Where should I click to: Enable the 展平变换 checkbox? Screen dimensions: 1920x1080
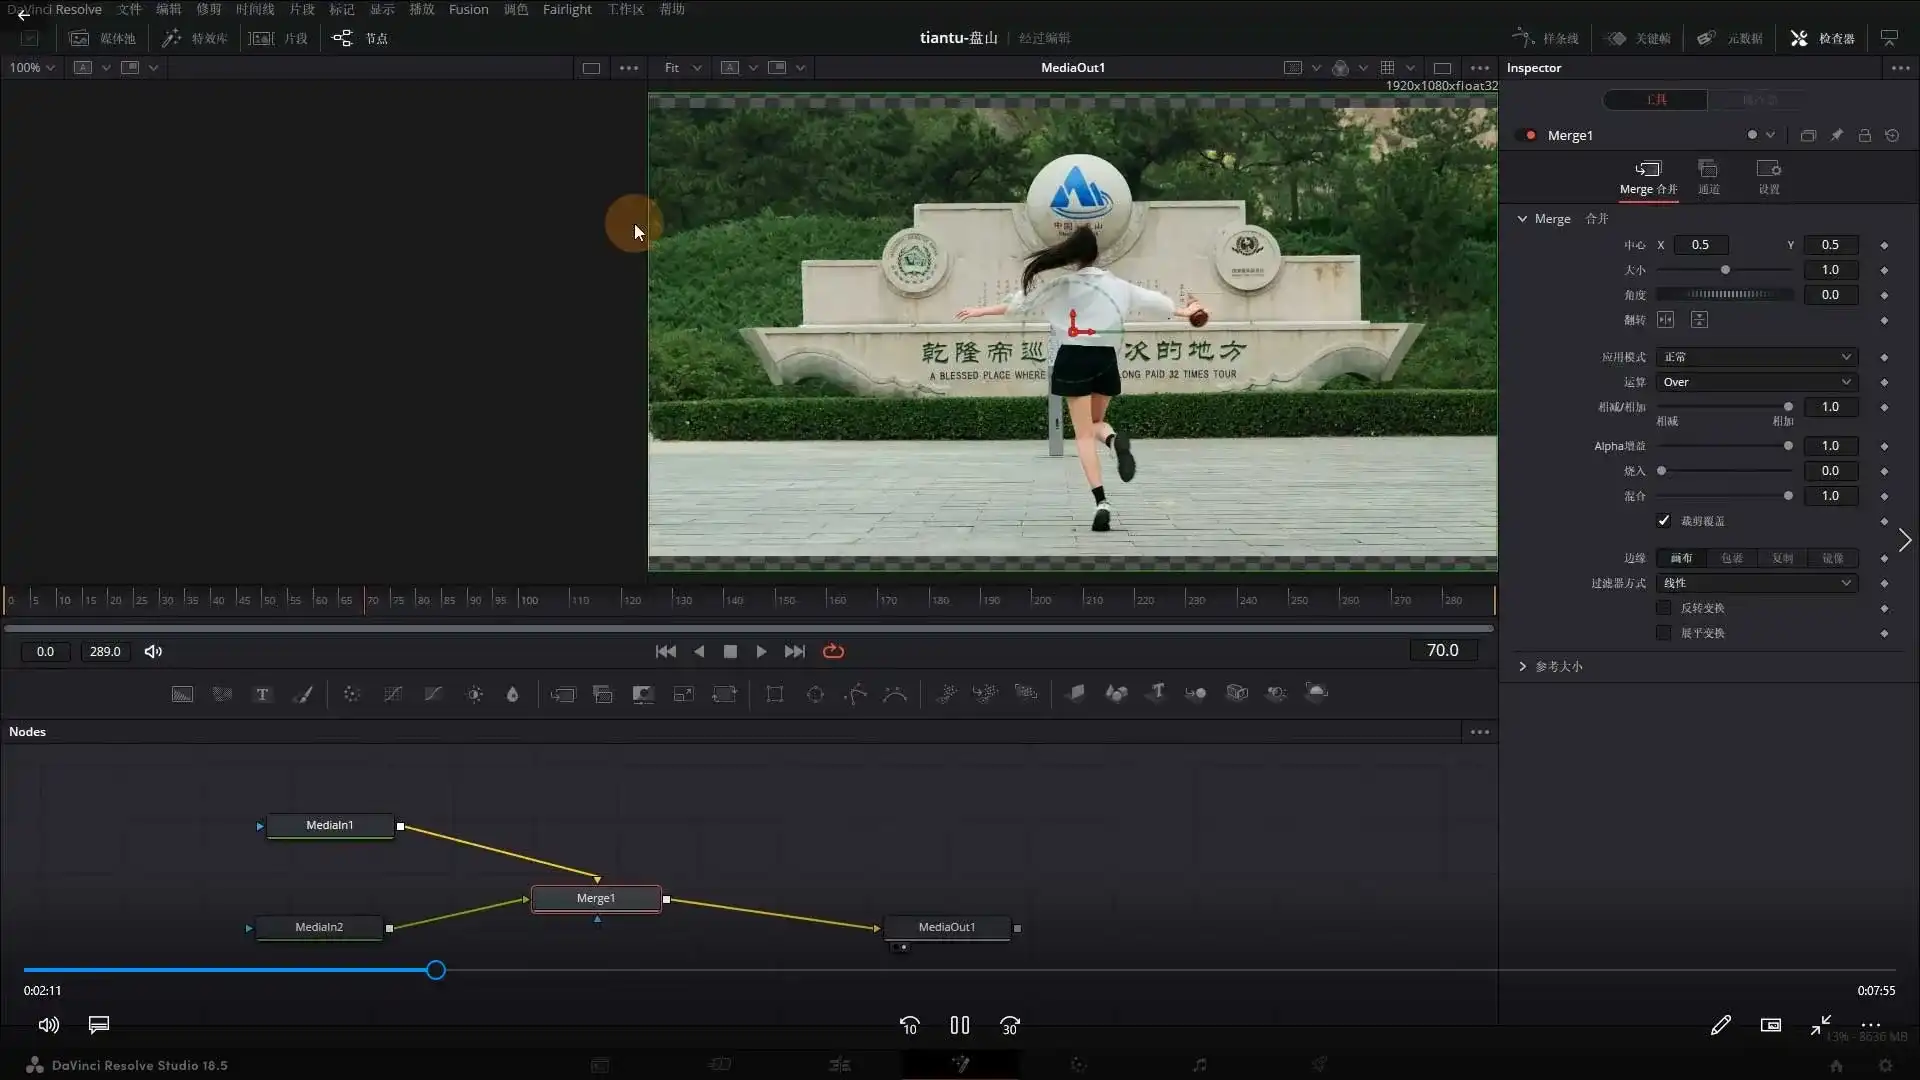1664,633
